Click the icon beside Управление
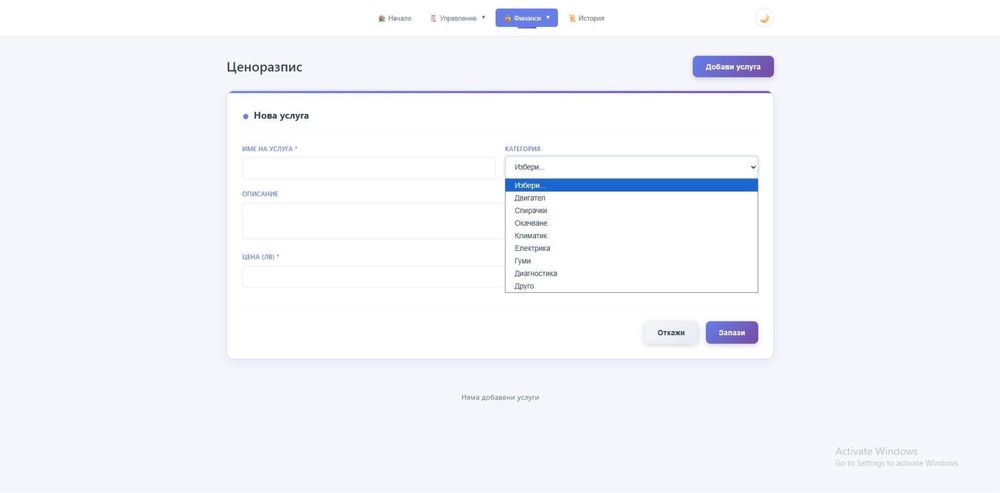This screenshot has height=493, width=1000. (x=434, y=18)
